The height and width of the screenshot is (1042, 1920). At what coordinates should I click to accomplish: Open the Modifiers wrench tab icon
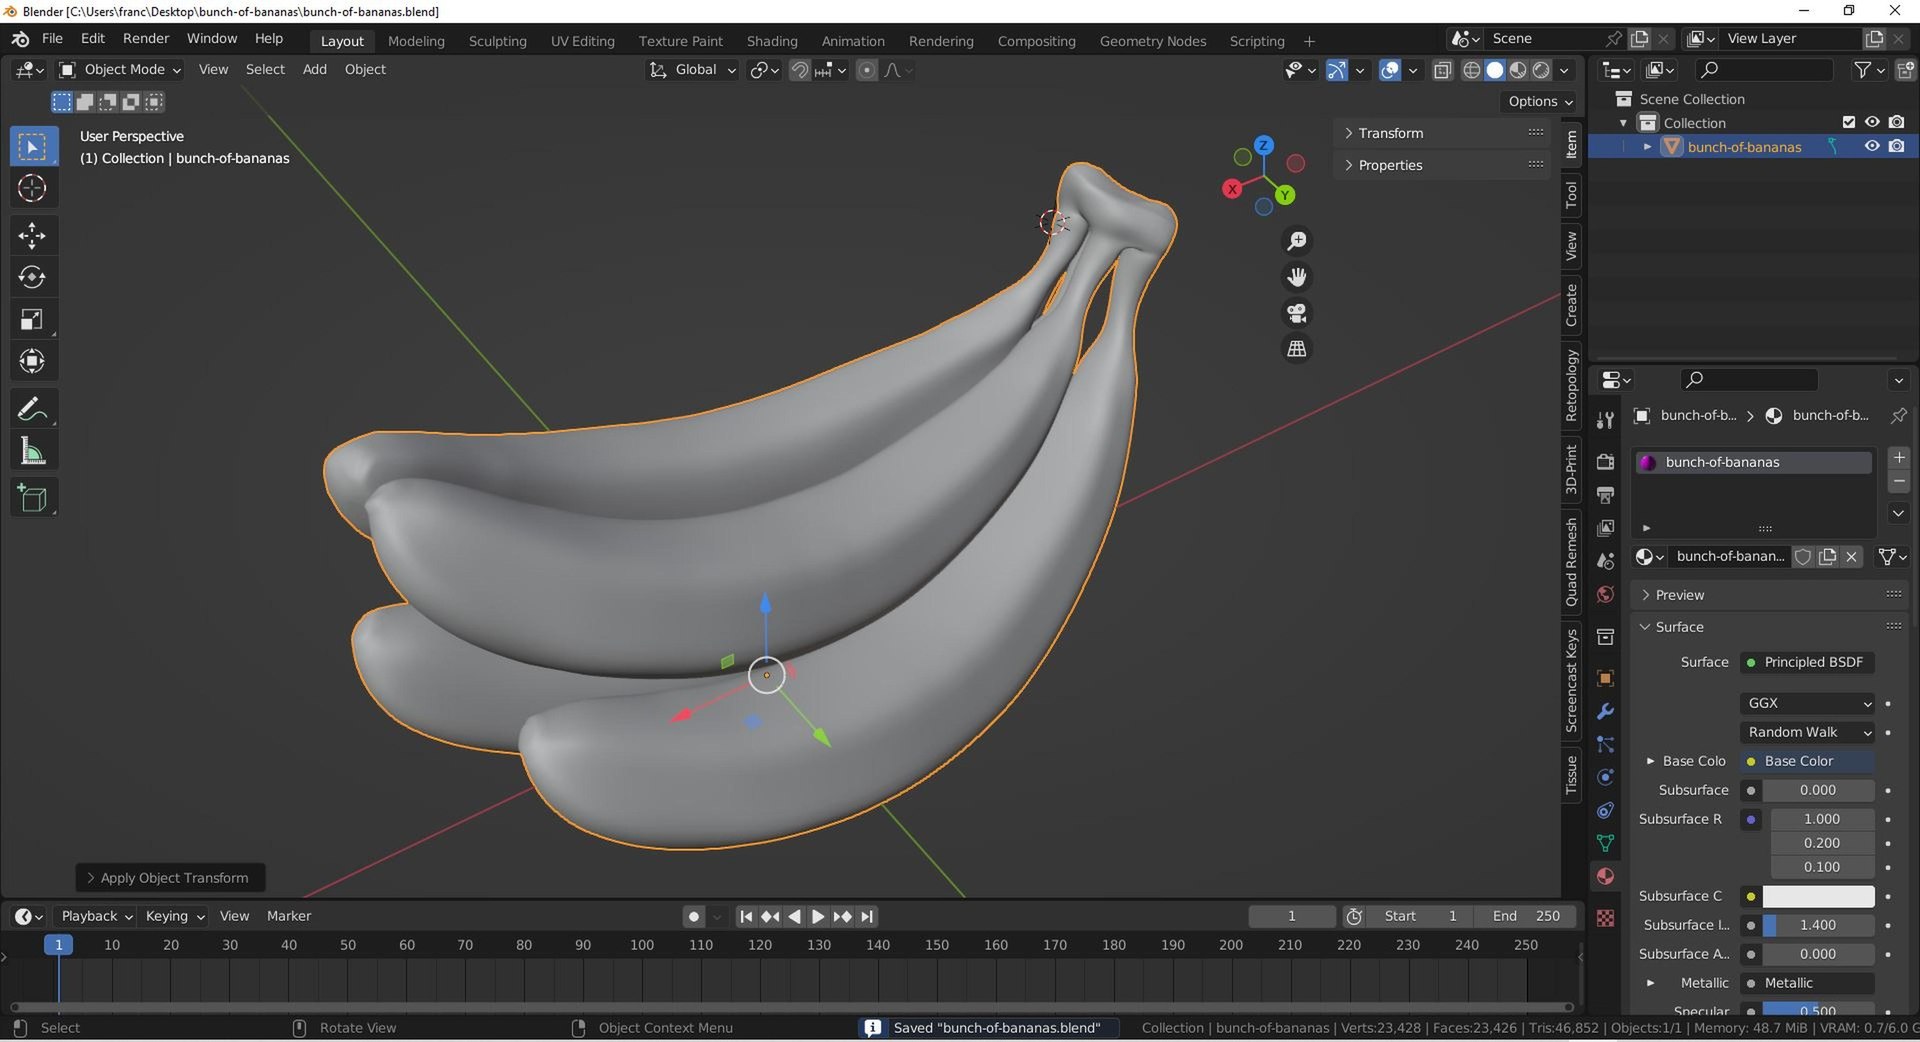(1605, 711)
